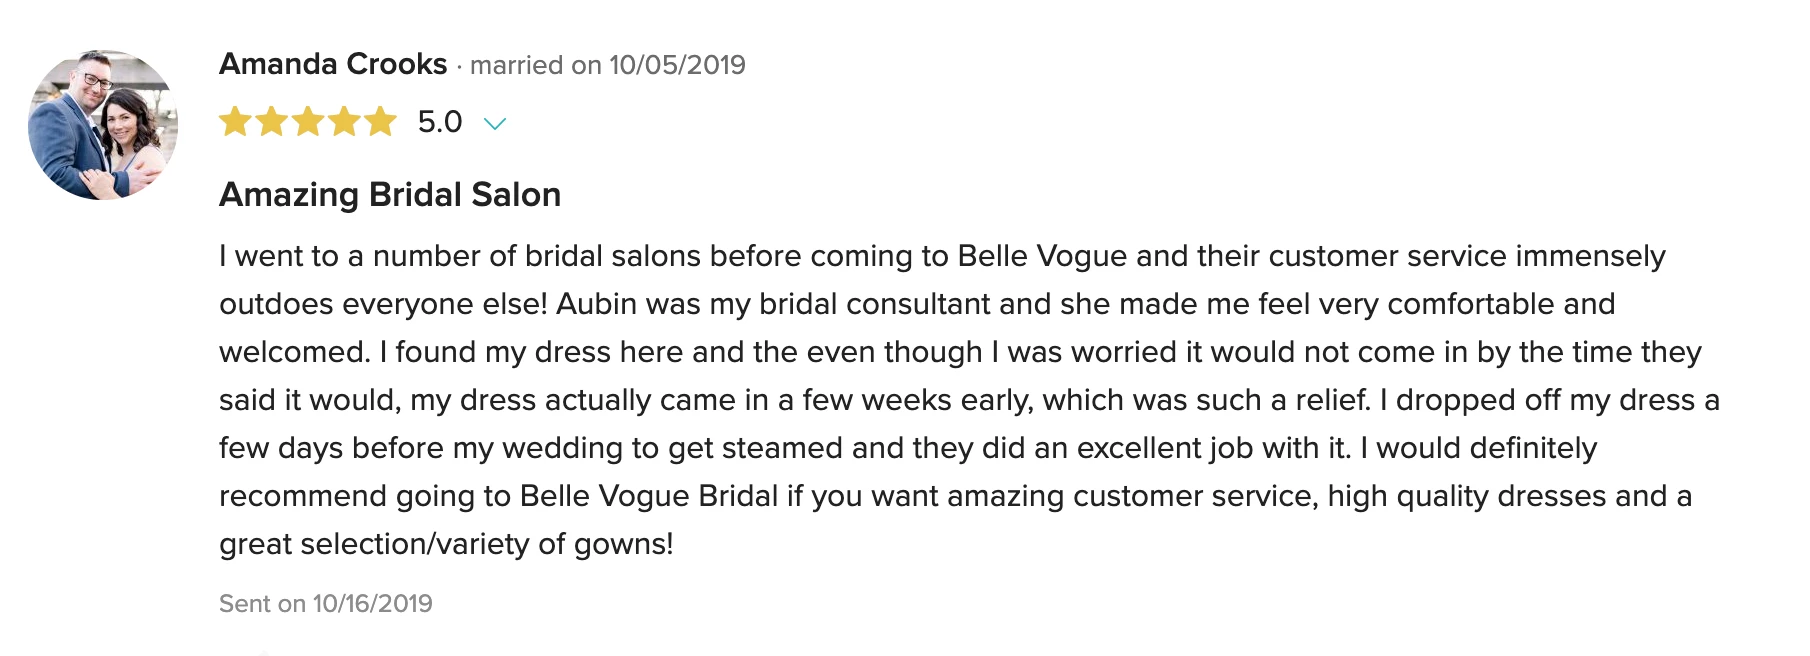
Task: Expand the rating breakdown chevron
Action: pyautogui.click(x=495, y=123)
